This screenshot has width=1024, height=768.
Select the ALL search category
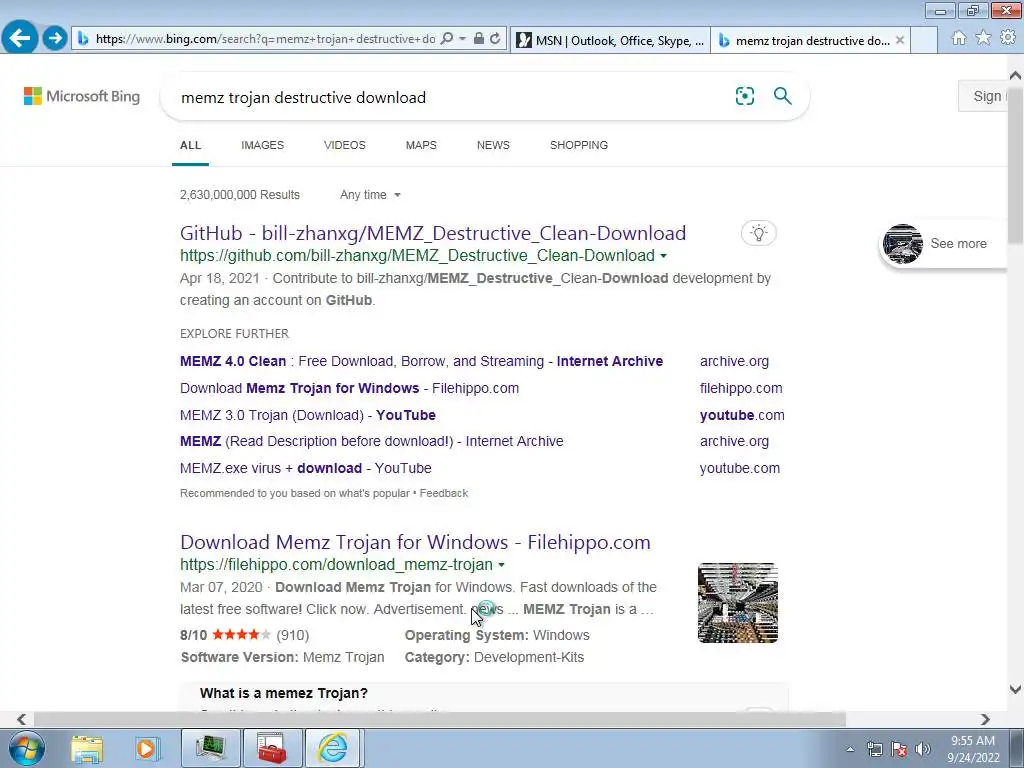[x=191, y=145]
